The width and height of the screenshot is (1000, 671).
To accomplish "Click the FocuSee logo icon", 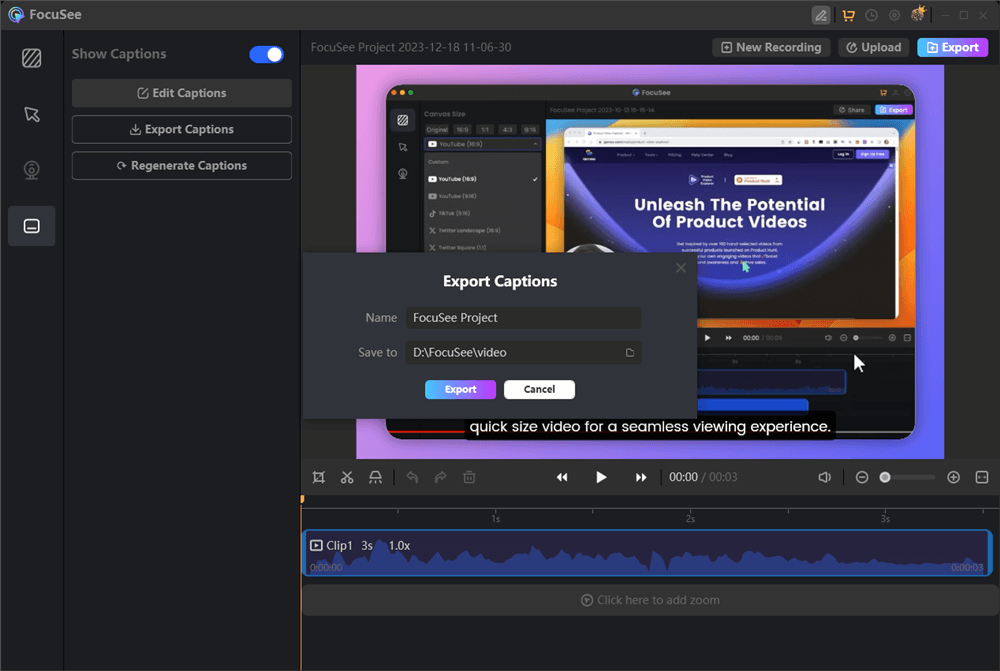I will coord(16,14).
